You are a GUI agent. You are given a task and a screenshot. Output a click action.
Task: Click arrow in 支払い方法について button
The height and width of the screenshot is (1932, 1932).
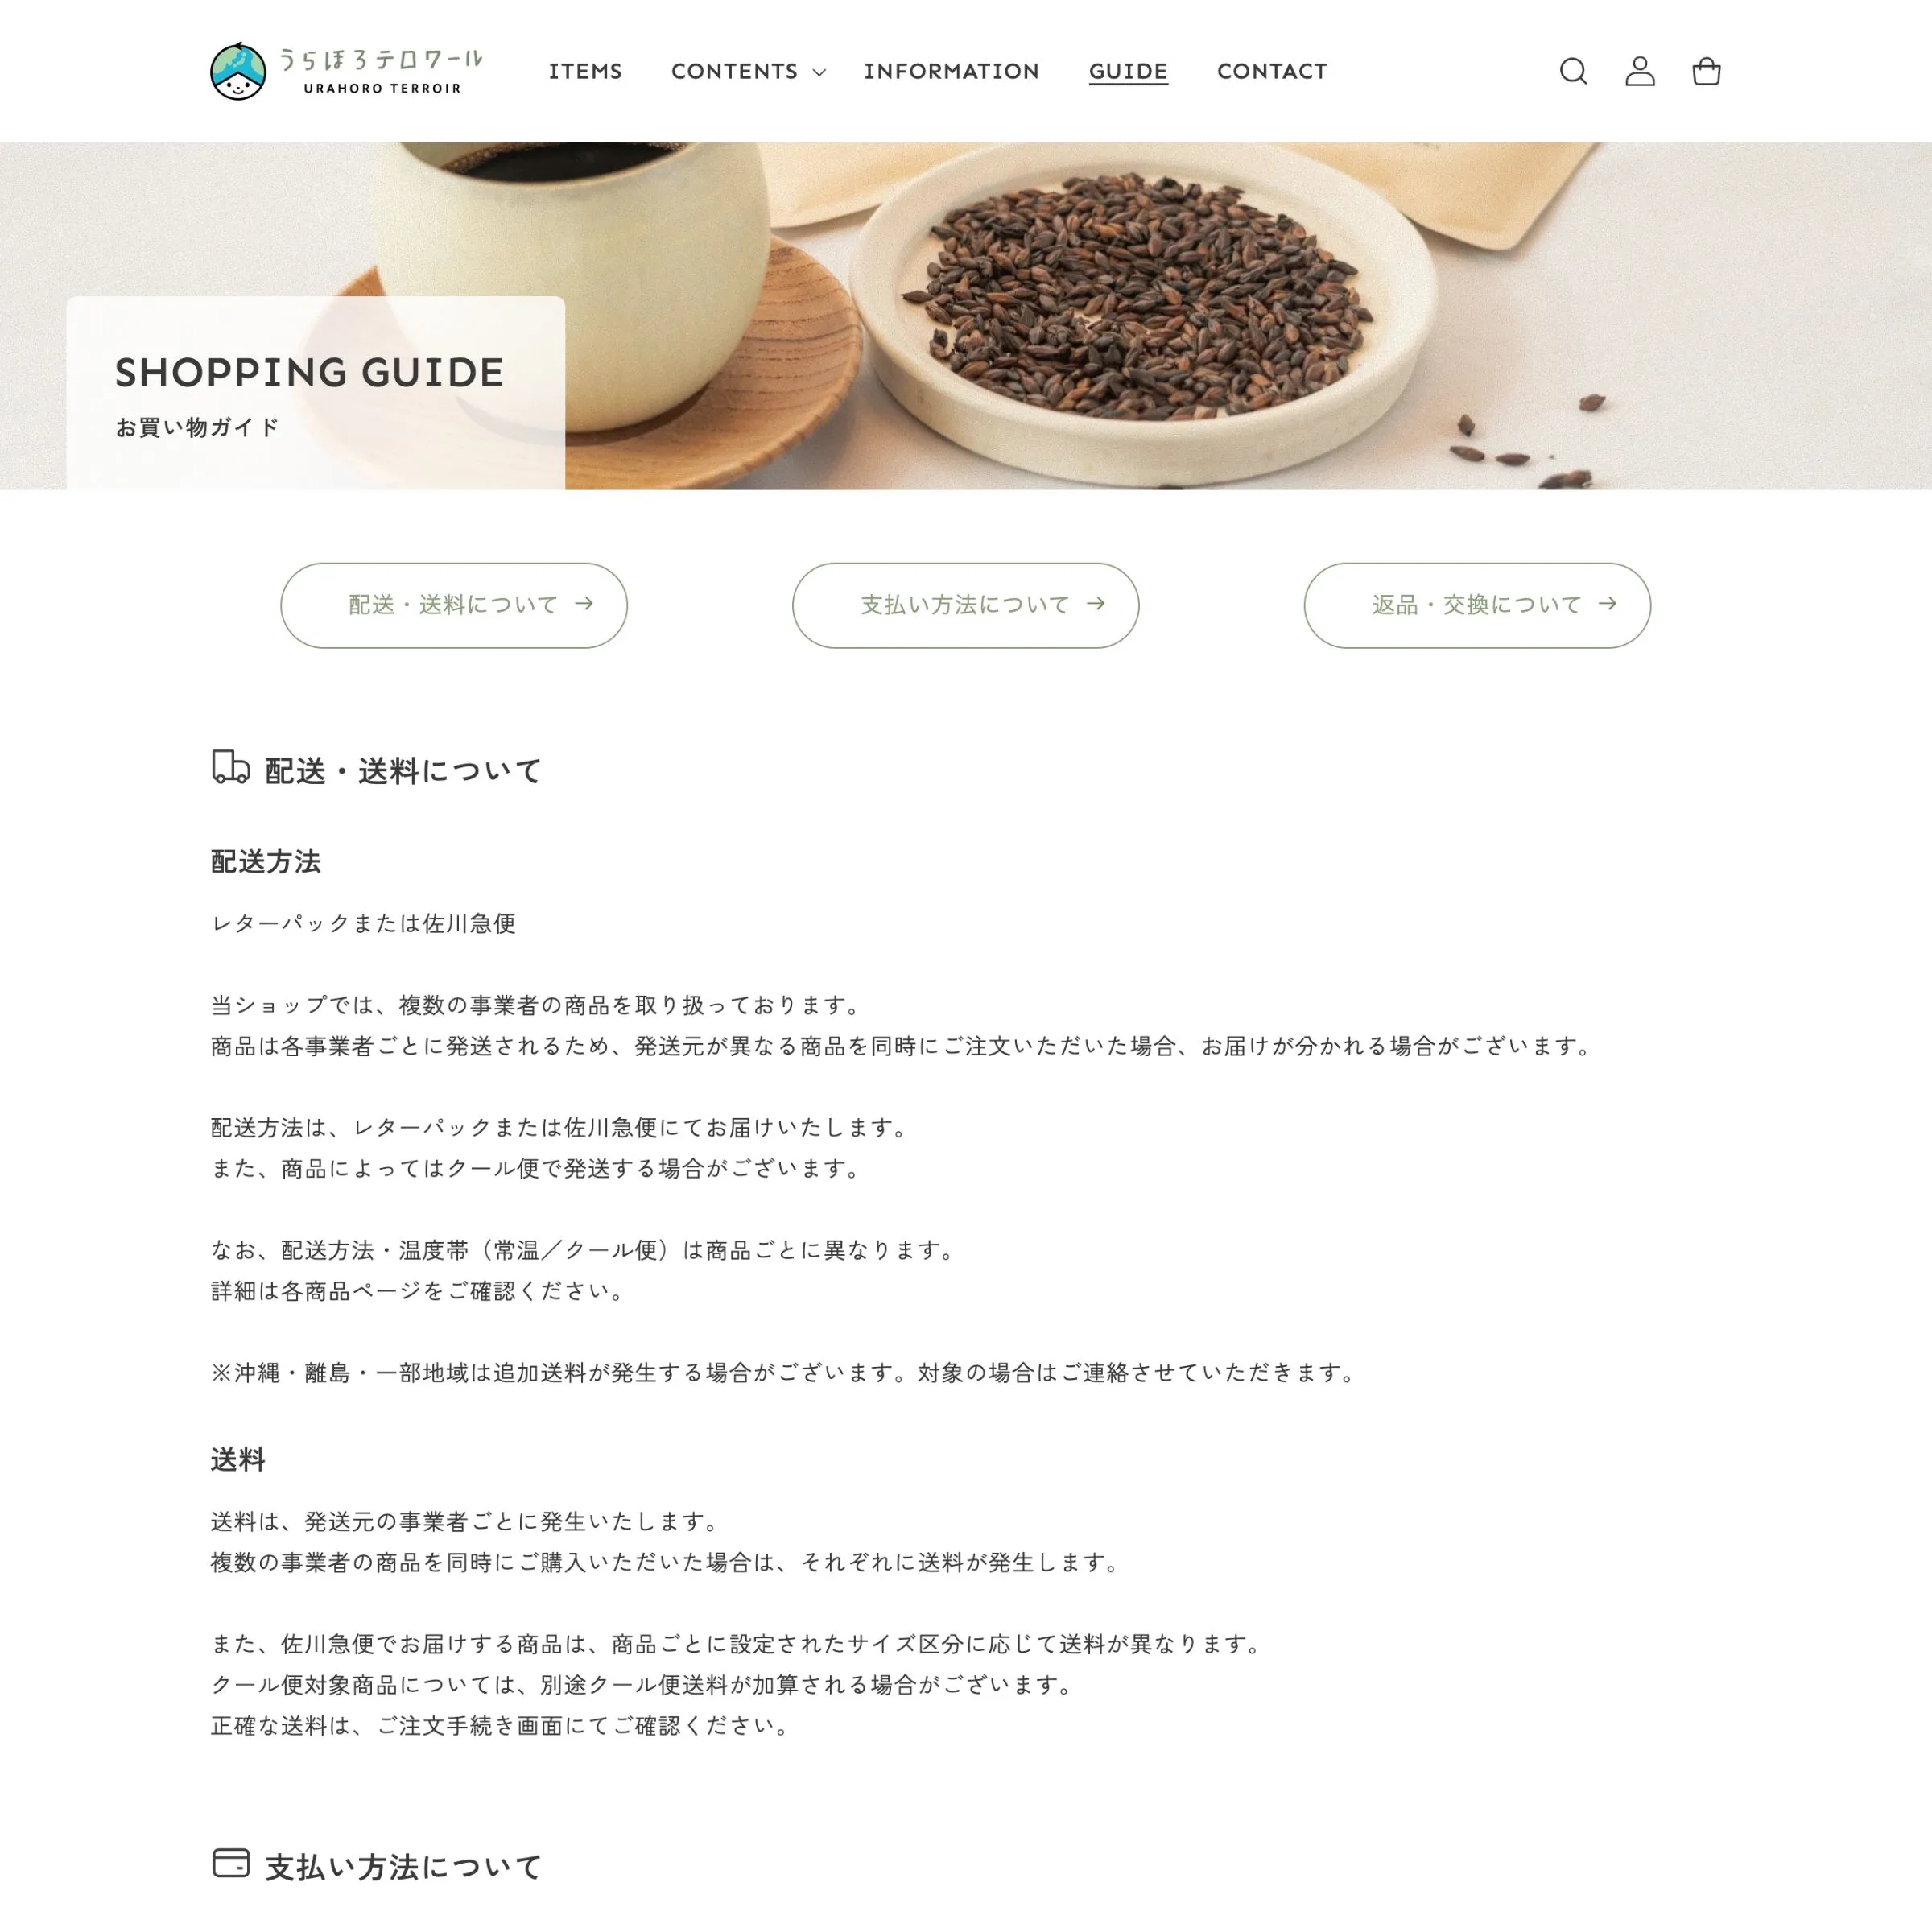pos(1096,603)
